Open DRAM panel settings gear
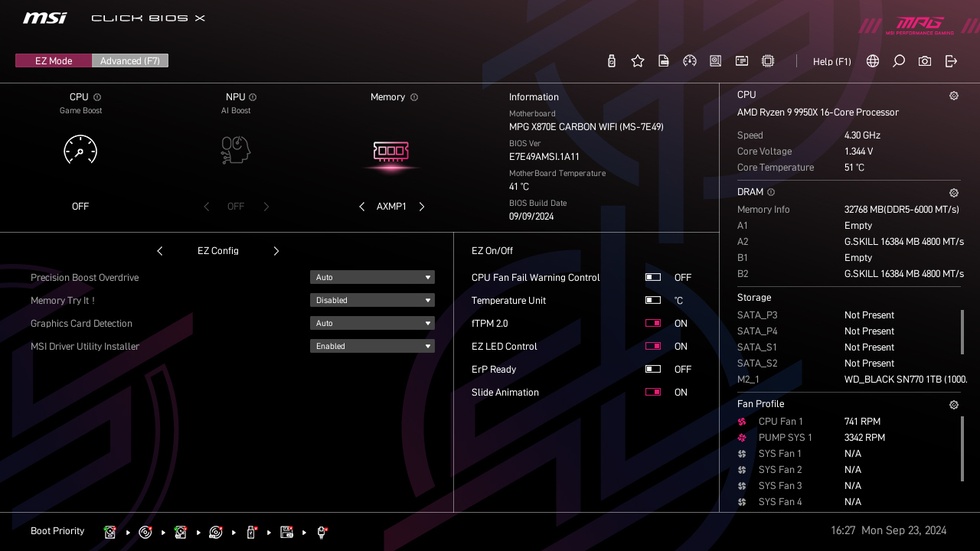 (x=954, y=192)
